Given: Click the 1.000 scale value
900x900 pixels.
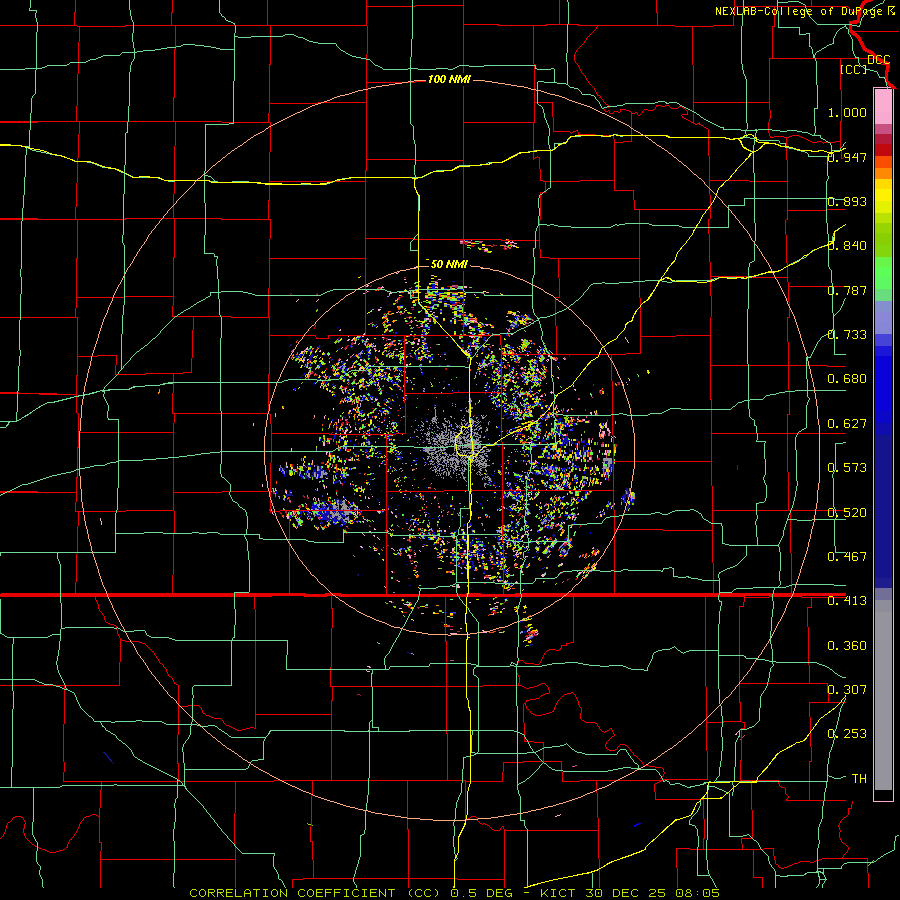Looking at the screenshot, I should tap(847, 112).
